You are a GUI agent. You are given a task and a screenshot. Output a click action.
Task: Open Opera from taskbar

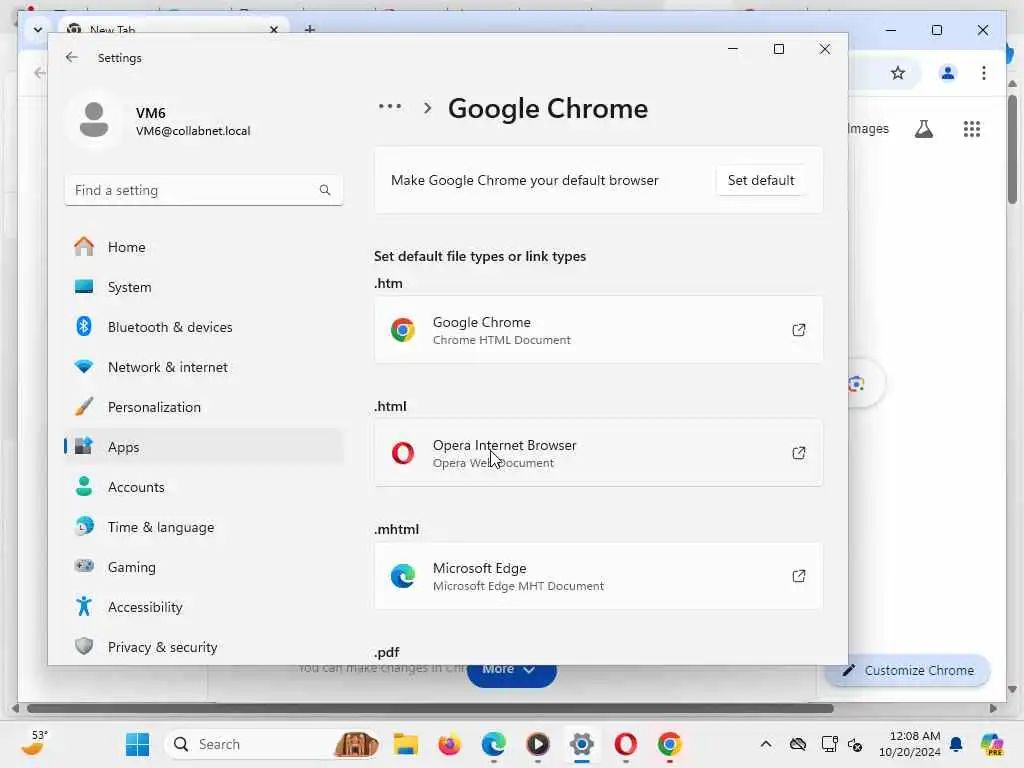tap(626, 744)
